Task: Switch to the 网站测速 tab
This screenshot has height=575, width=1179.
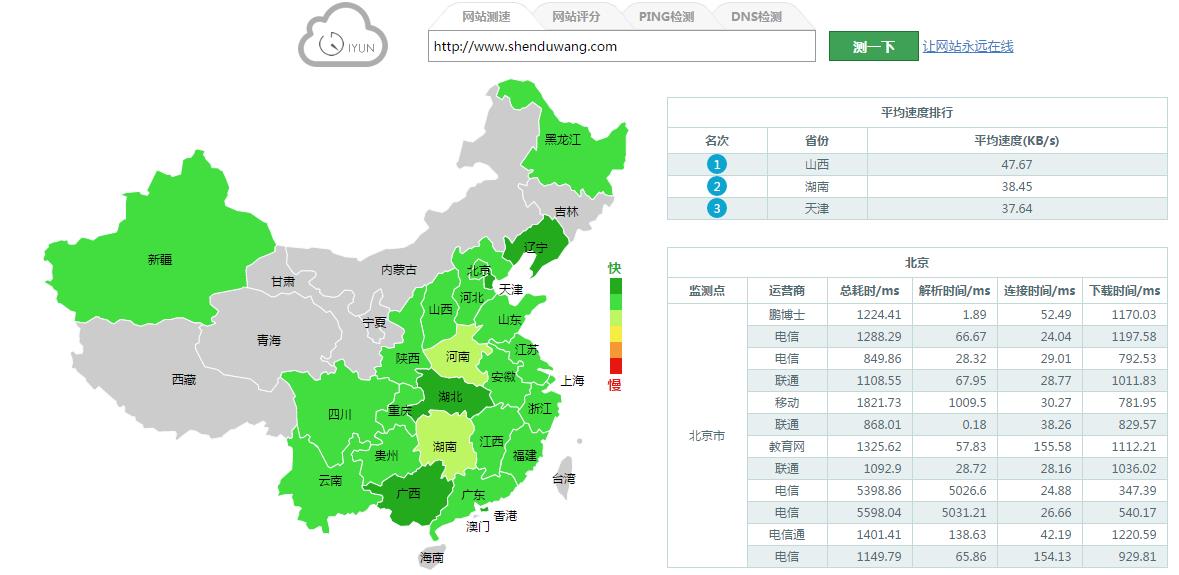Action: point(486,16)
